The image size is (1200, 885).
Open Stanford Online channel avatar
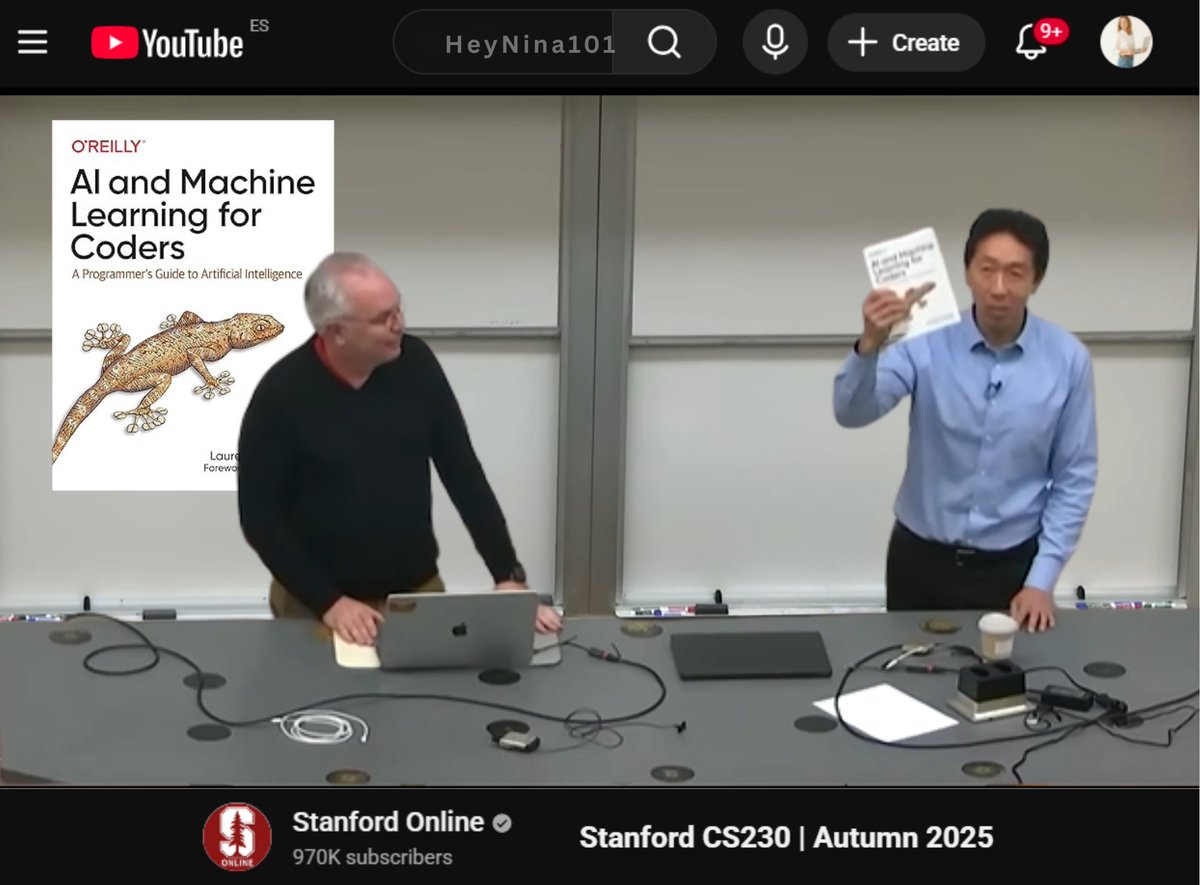pyautogui.click(x=237, y=836)
